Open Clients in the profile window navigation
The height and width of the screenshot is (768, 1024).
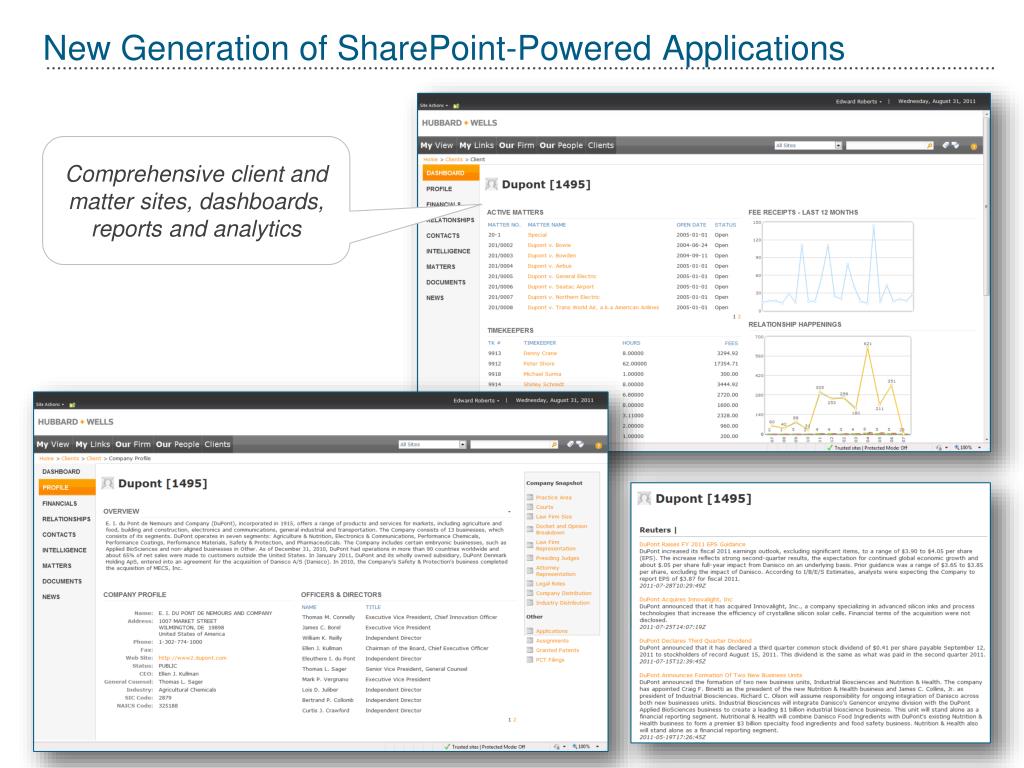[x=217, y=445]
